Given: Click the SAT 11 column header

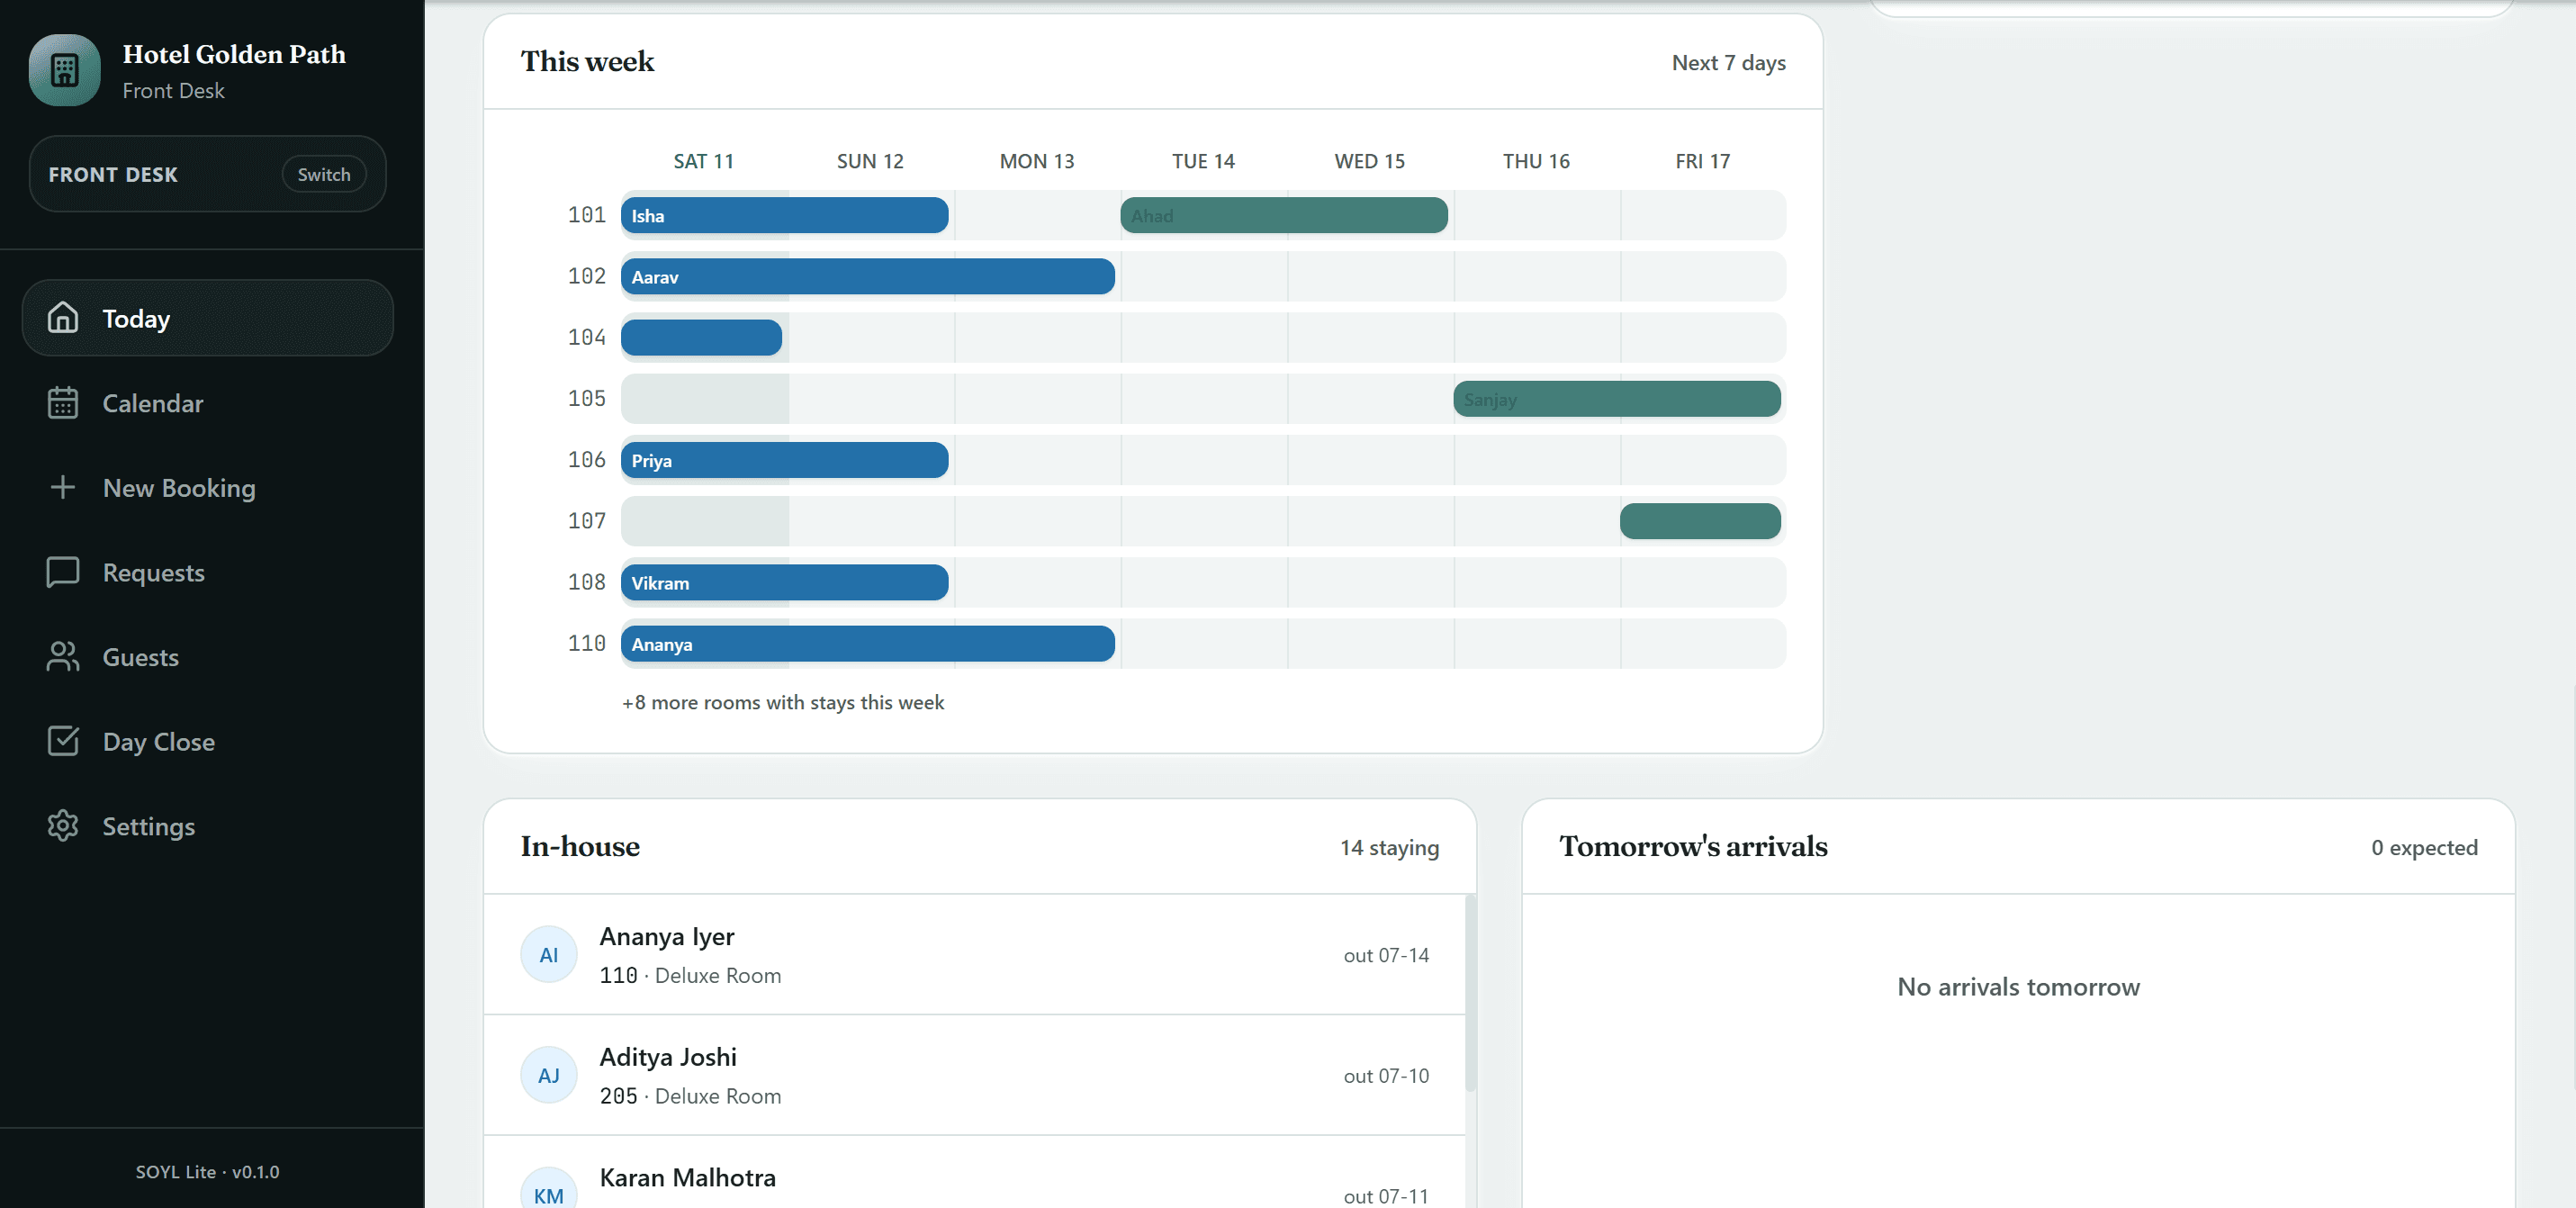Looking at the screenshot, I should (703, 161).
